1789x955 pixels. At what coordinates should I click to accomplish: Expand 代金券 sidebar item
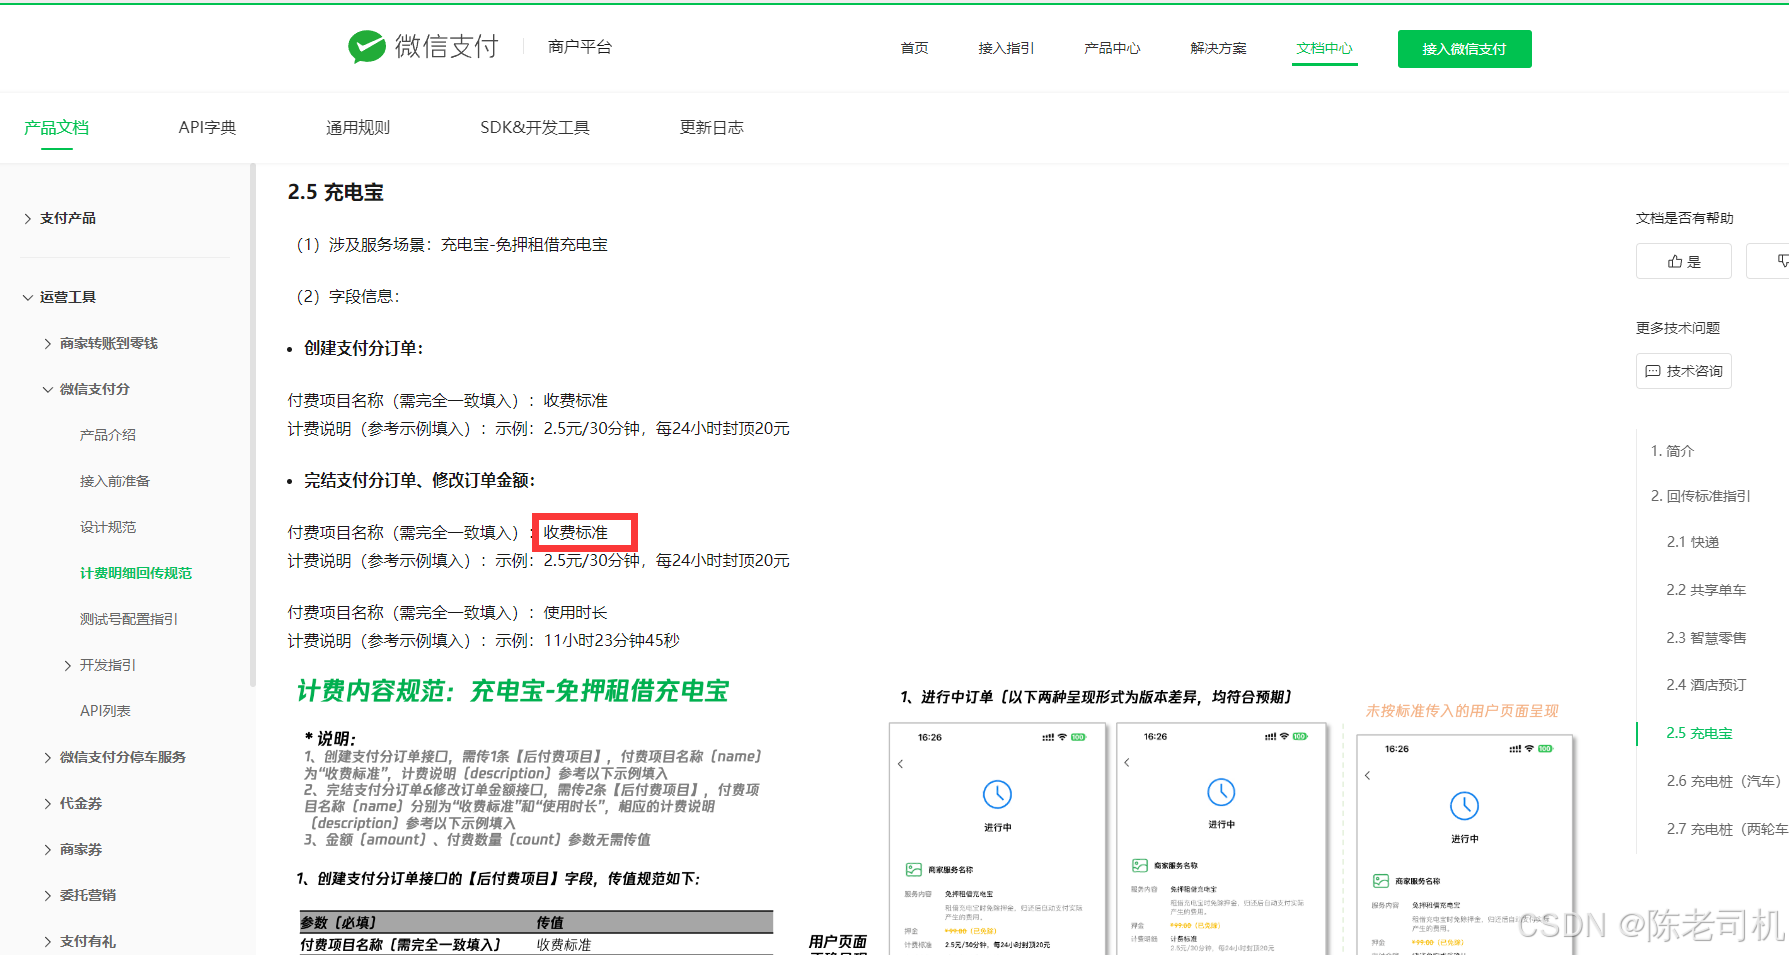click(73, 803)
